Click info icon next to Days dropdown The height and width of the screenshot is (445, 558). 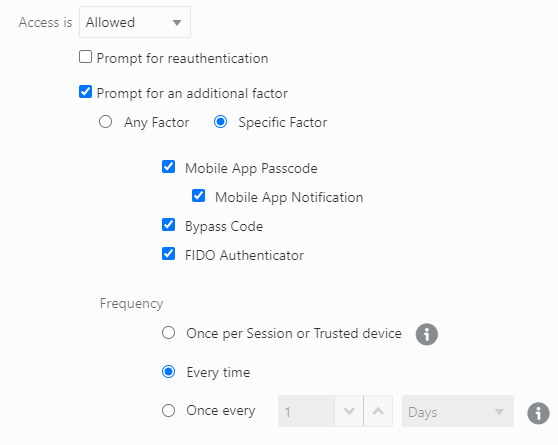pos(538,413)
